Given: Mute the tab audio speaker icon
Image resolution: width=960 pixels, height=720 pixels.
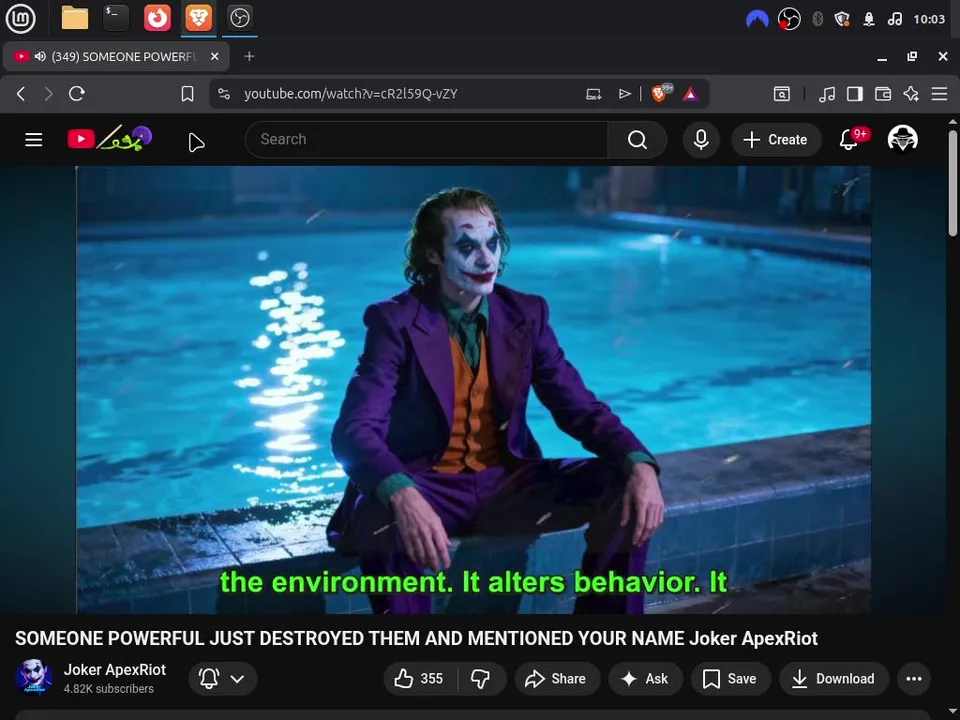Looking at the screenshot, I should [x=40, y=56].
